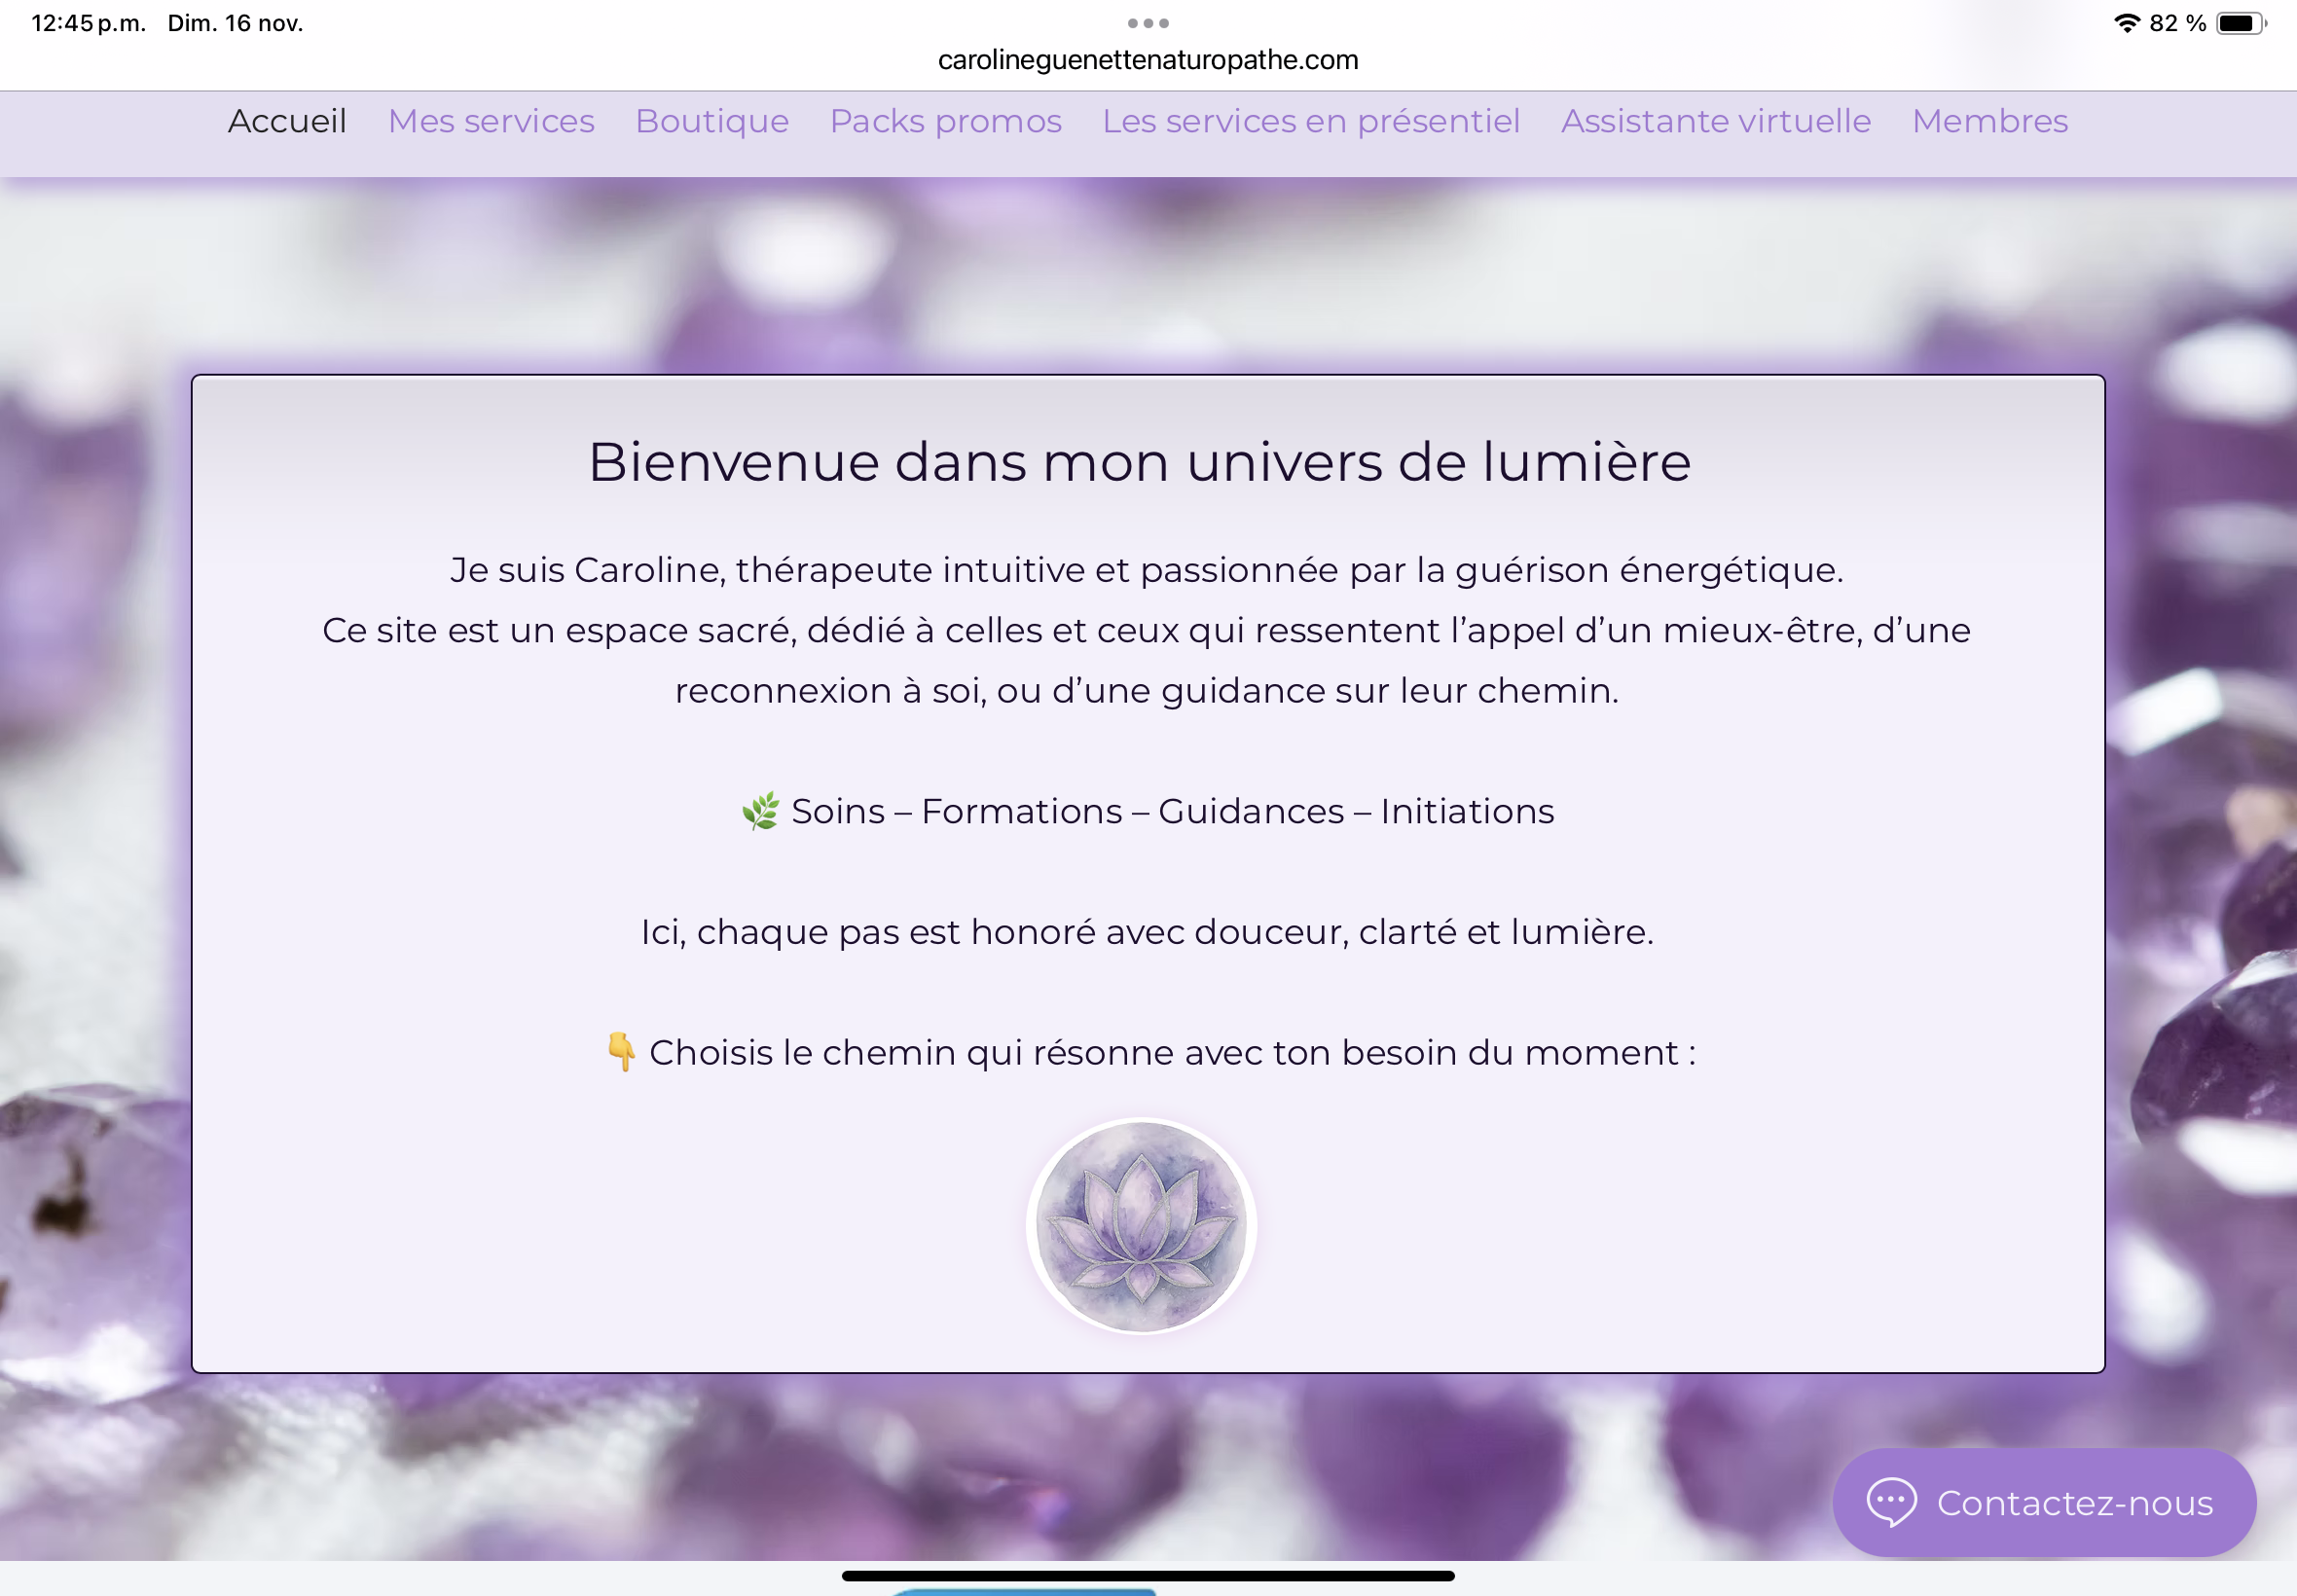The image size is (2297, 1596).
Task: Tap the Wi-Fi status icon
Action: pos(2126,23)
